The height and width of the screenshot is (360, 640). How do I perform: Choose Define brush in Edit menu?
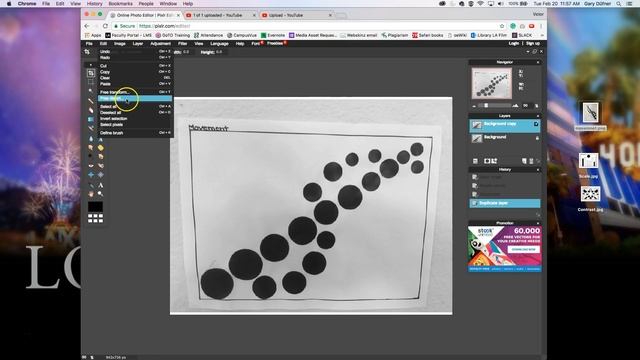[x=136, y=133]
